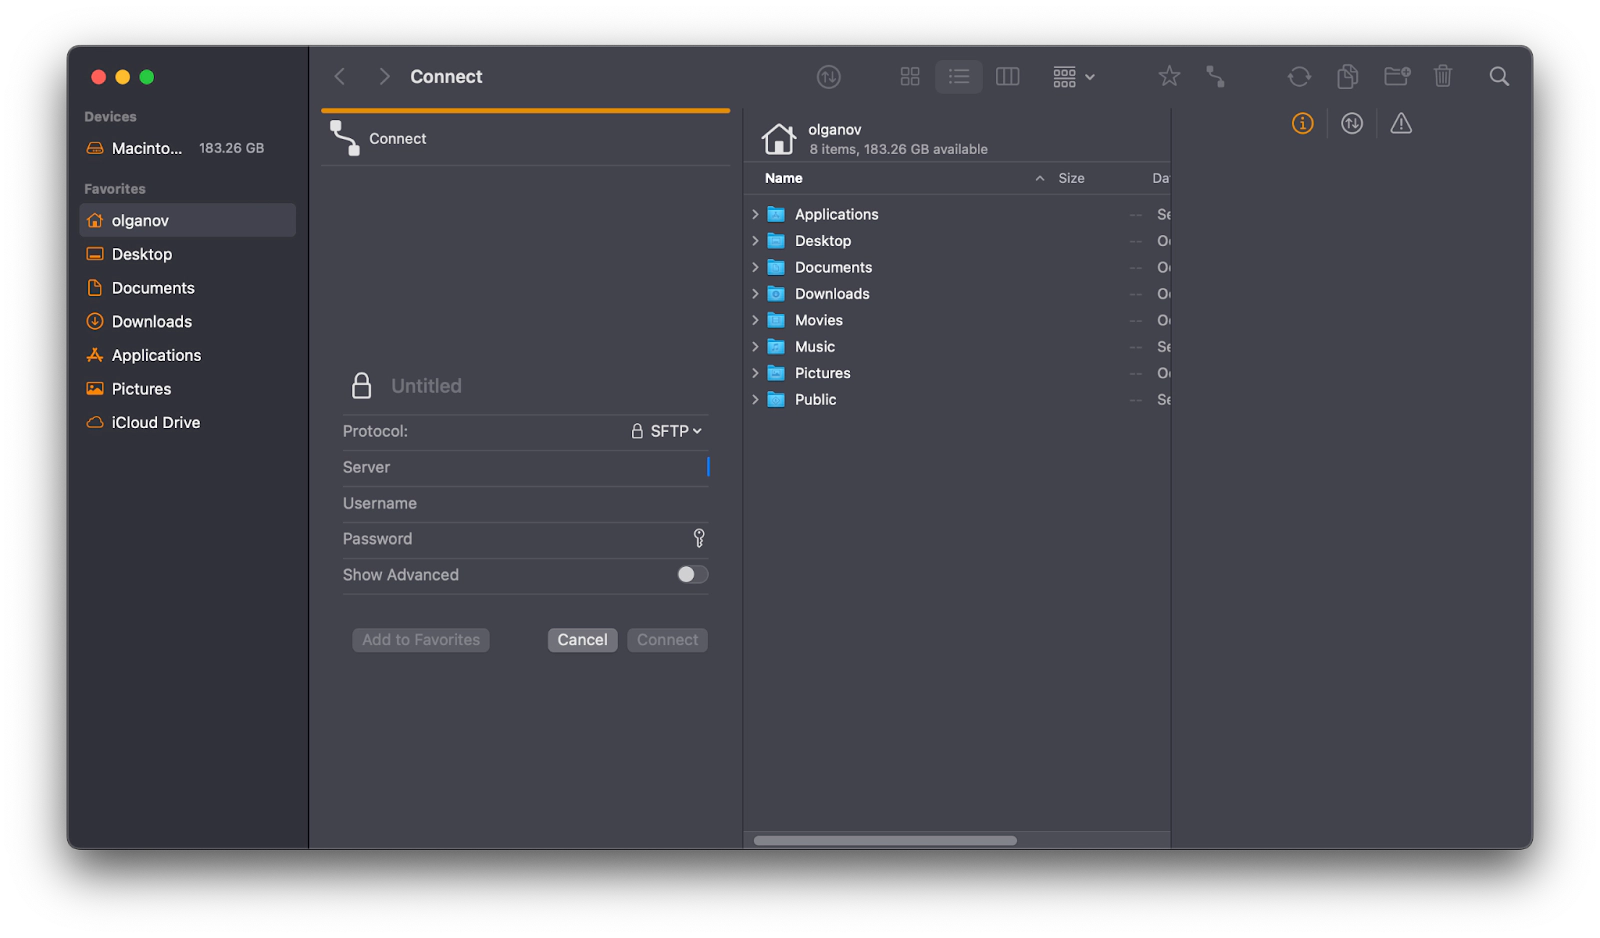Screen dimensions: 1600x938
Task: Click the password key icon
Action: pyautogui.click(x=699, y=539)
